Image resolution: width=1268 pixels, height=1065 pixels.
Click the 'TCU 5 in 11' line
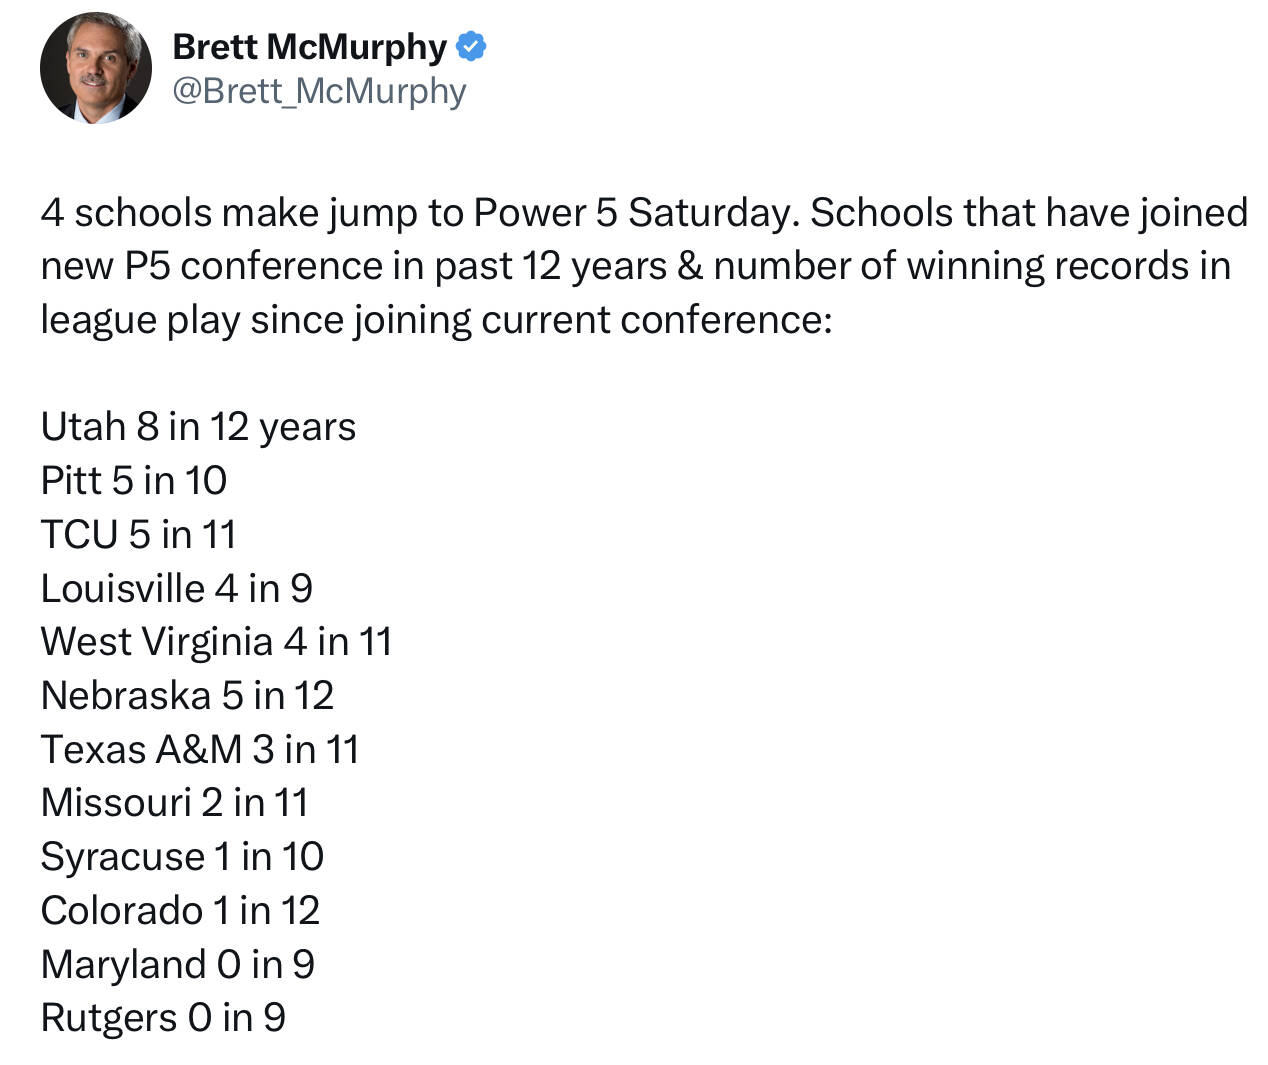[x=139, y=534]
